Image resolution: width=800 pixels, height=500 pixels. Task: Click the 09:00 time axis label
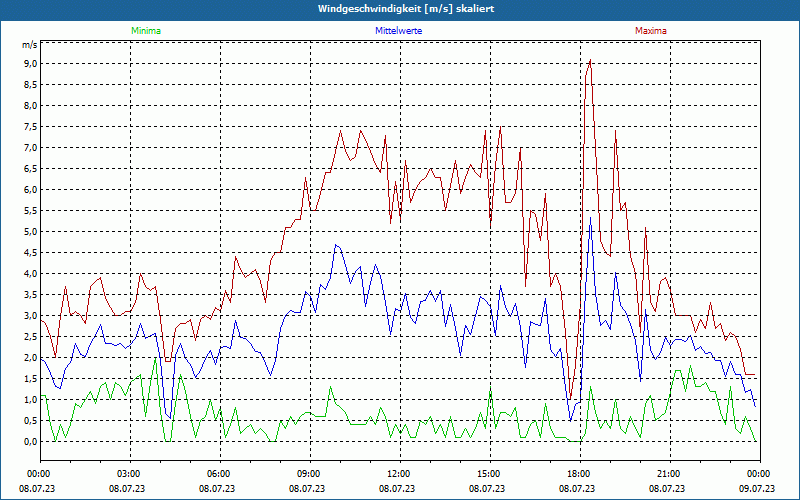(310, 474)
